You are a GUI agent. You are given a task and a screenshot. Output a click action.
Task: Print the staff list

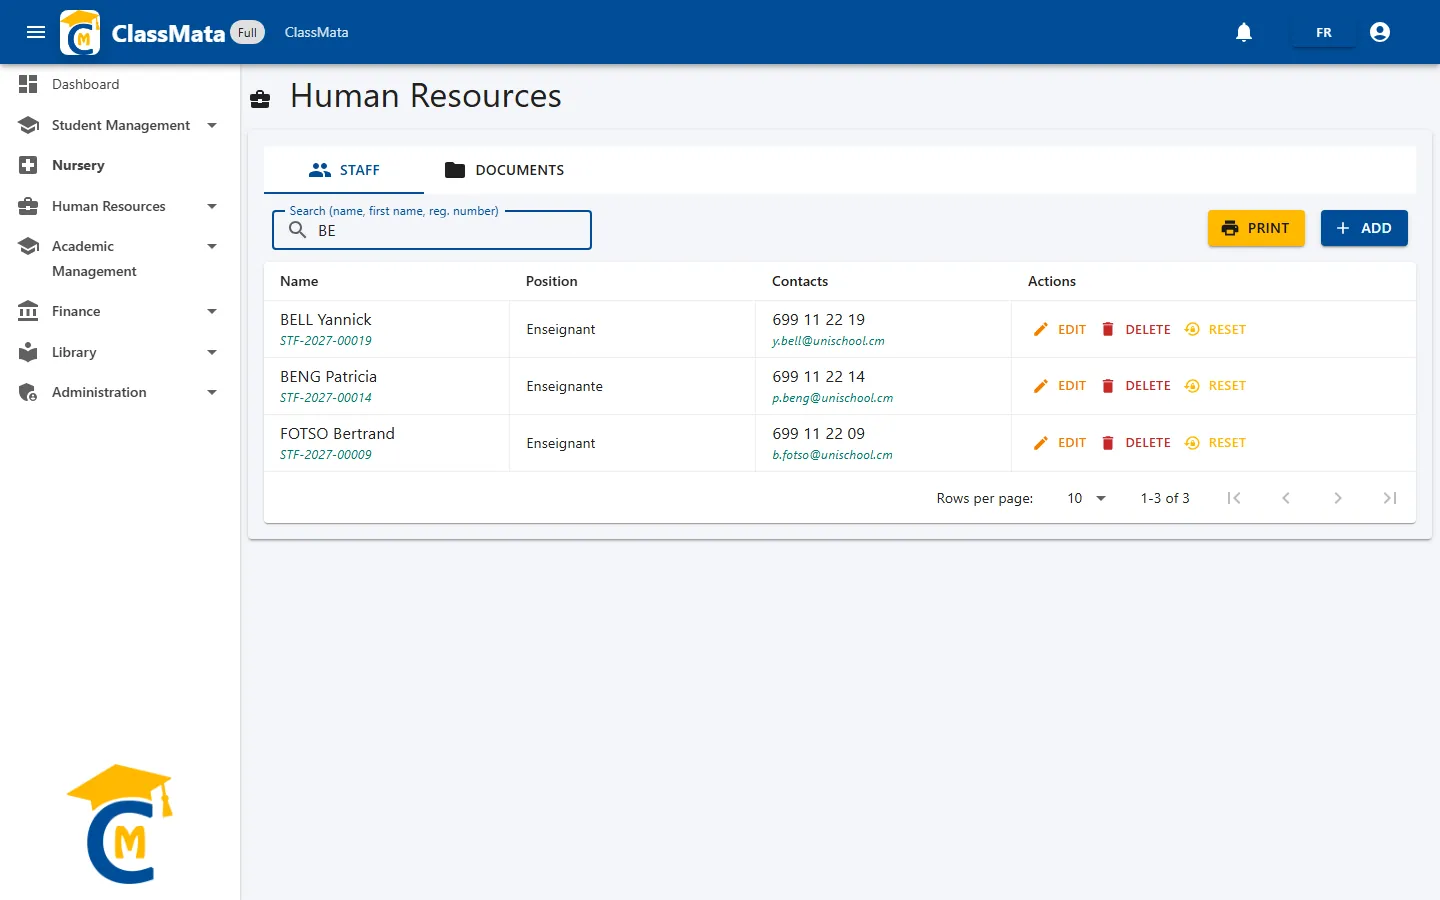pyautogui.click(x=1256, y=228)
